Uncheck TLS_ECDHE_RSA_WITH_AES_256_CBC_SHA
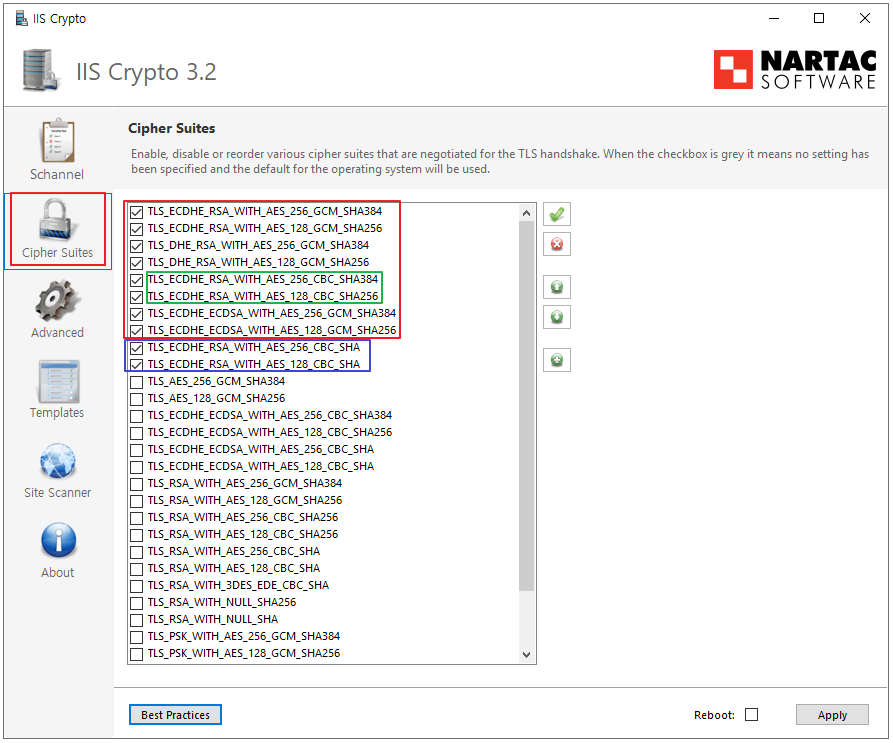This screenshot has width=893, height=743. click(136, 348)
